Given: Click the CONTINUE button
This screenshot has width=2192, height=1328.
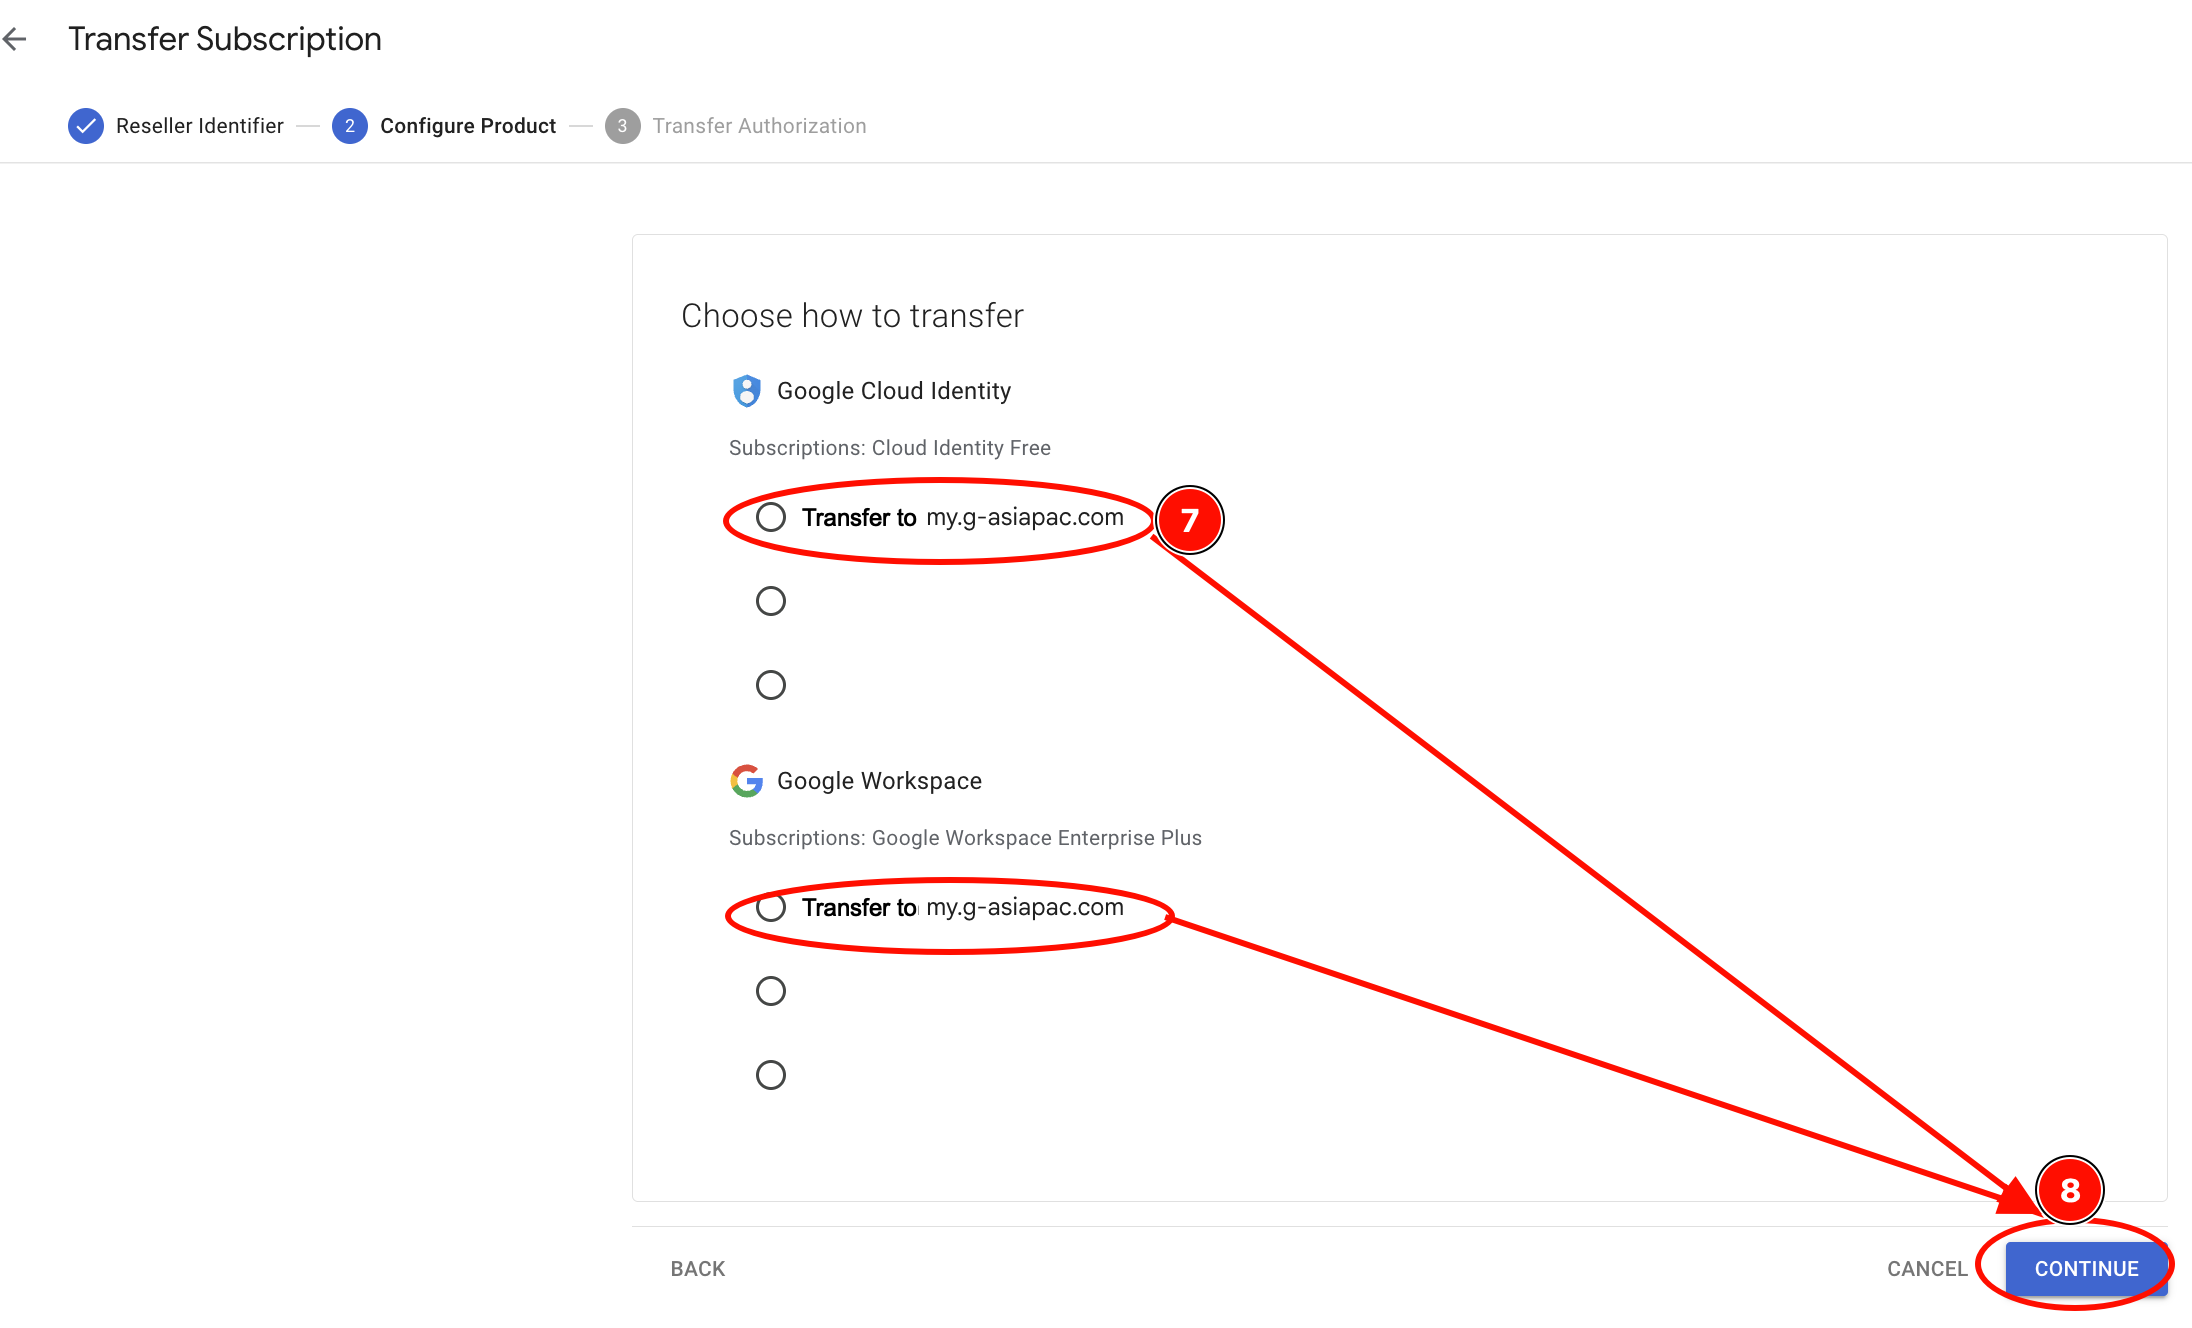Looking at the screenshot, I should (x=2086, y=1268).
